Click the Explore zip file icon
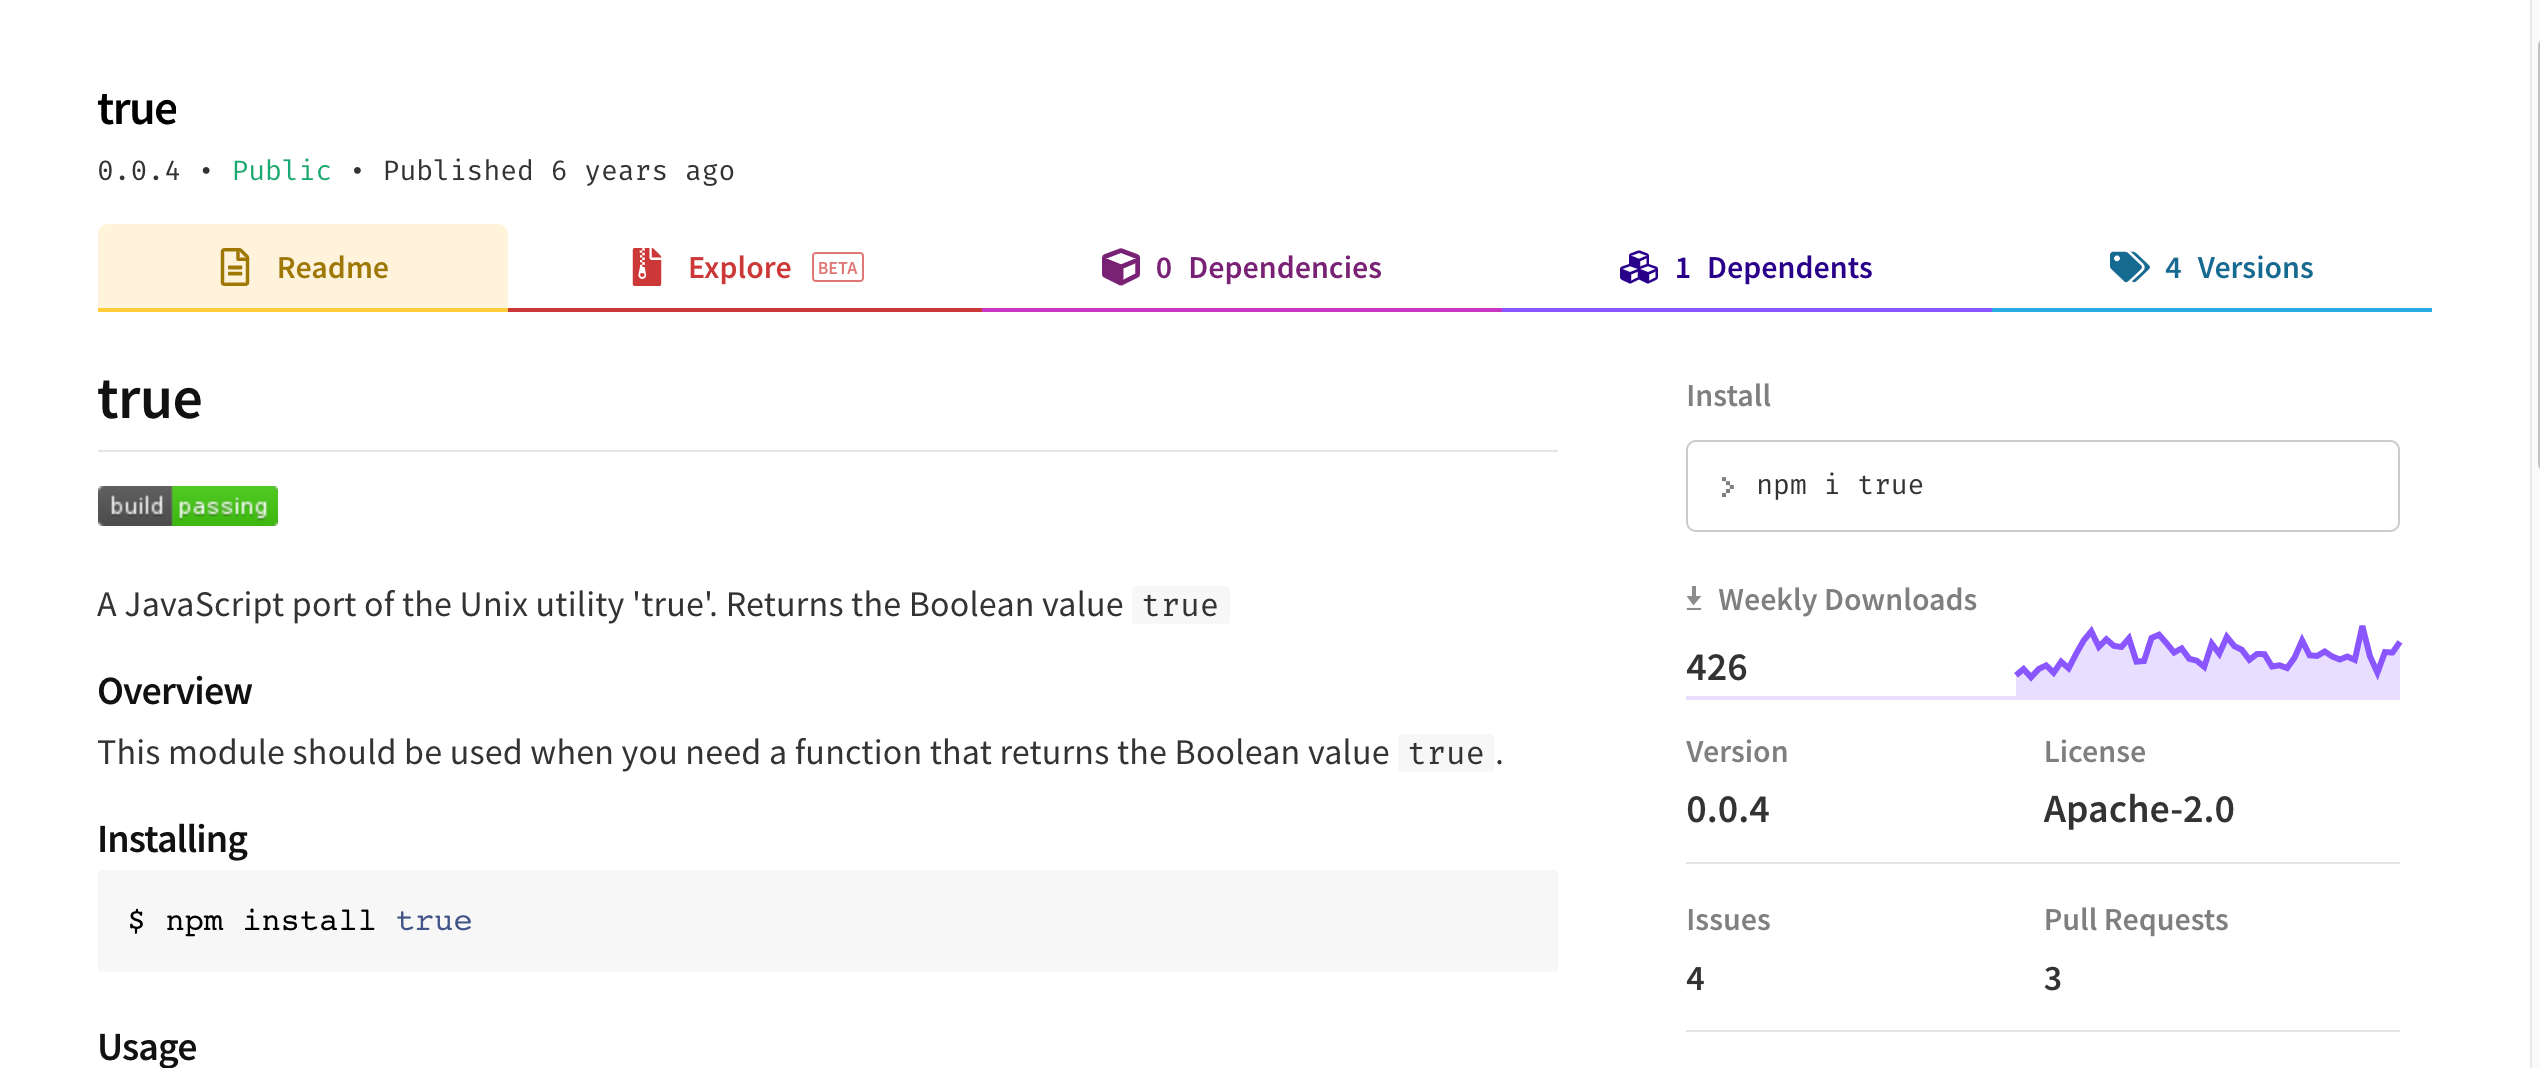 tap(647, 267)
